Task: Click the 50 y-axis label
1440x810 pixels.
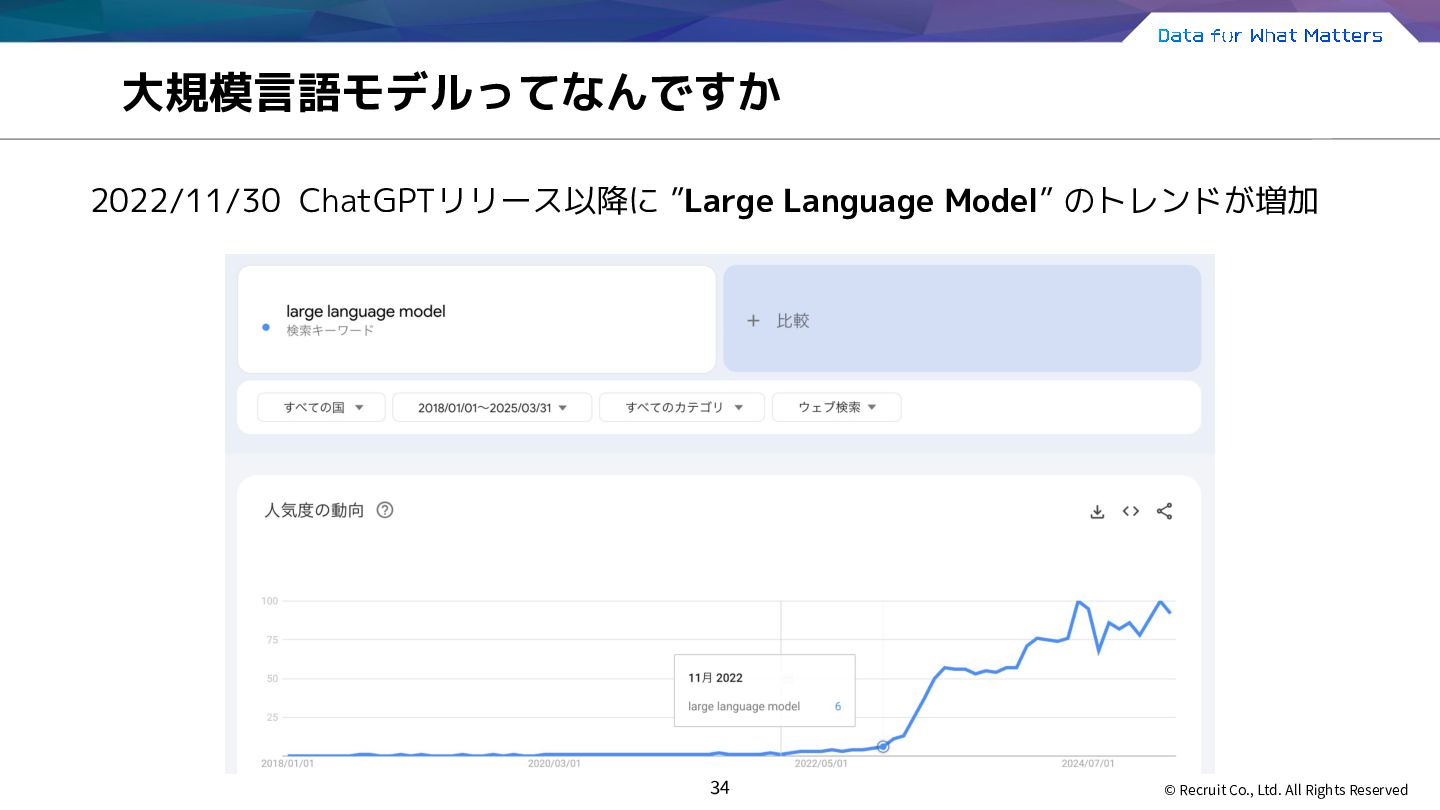Action: pos(272,679)
